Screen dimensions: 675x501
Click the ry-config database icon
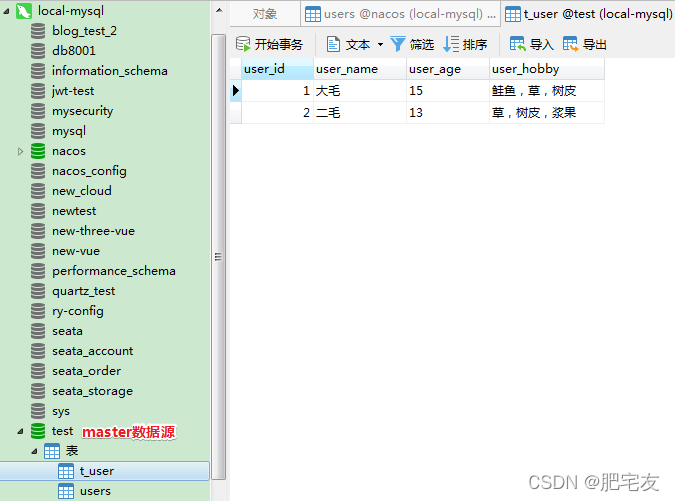38,311
